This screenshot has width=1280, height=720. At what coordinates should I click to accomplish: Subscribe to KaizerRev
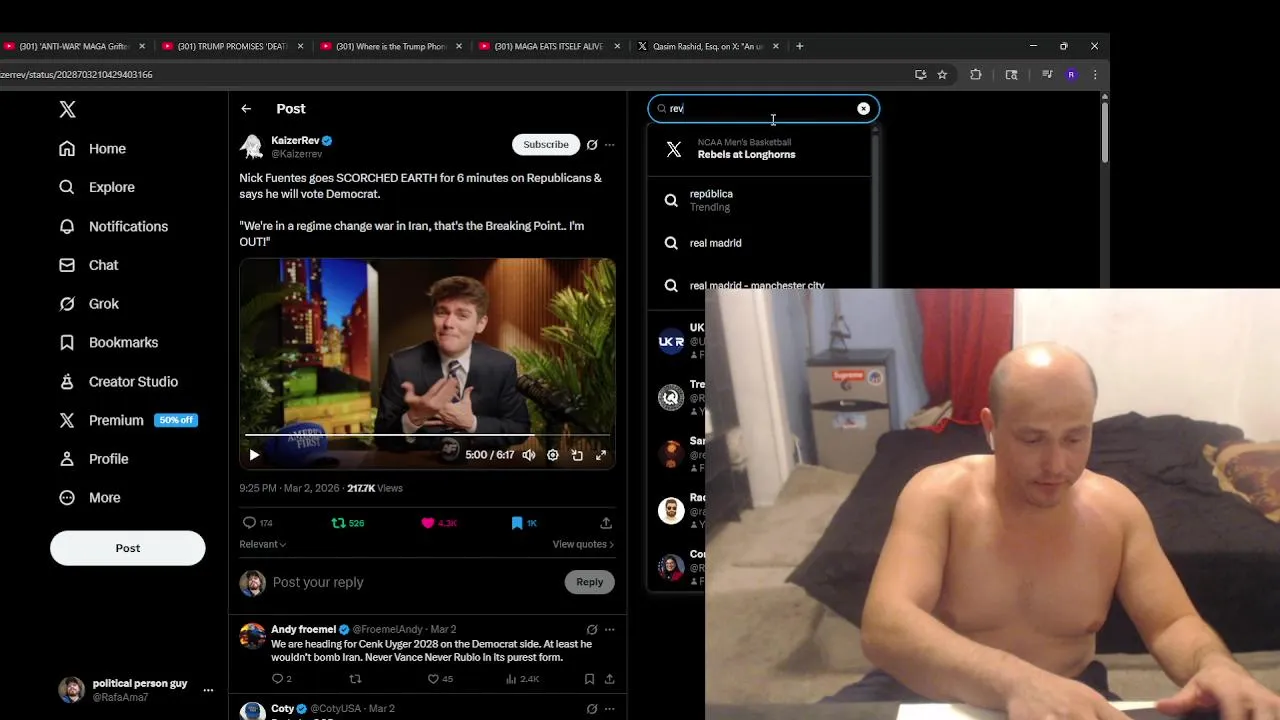tap(546, 144)
